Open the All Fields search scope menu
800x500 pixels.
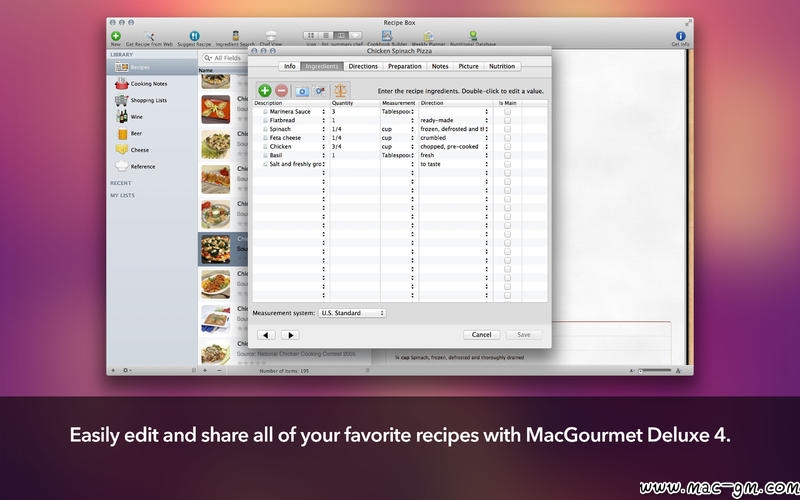pyautogui.click(x=208, y=58)
